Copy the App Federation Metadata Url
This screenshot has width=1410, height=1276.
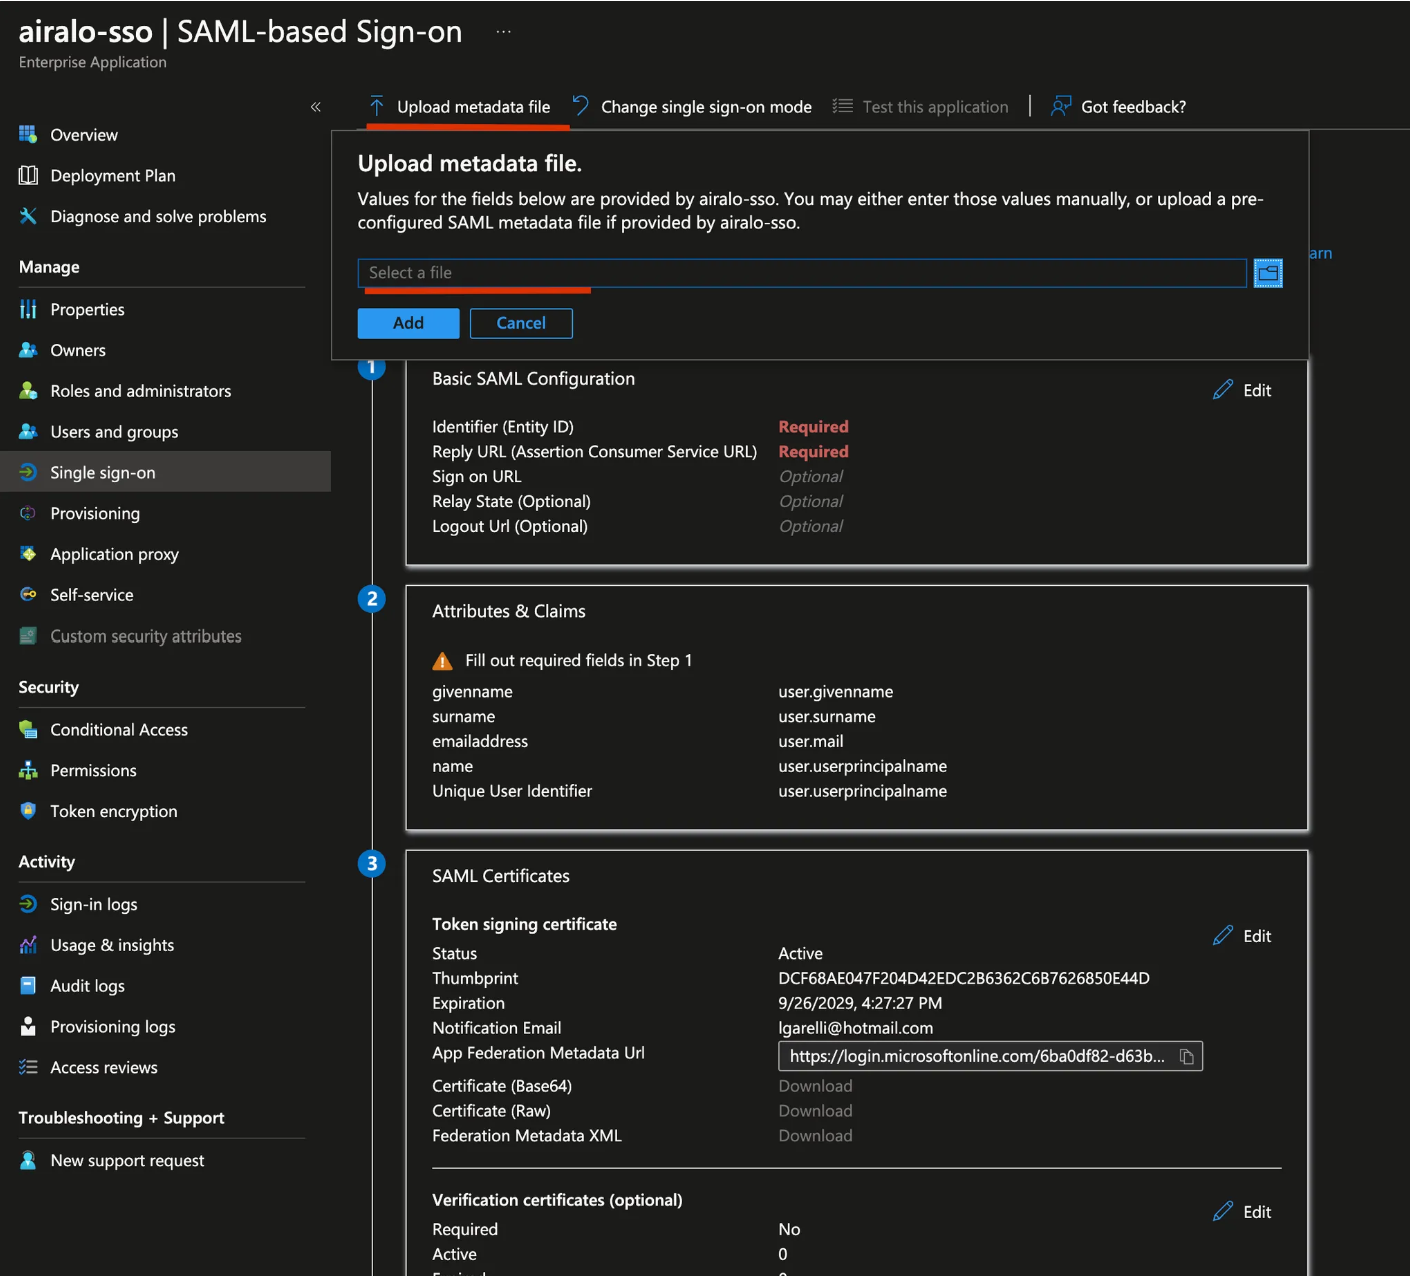1187,1056
